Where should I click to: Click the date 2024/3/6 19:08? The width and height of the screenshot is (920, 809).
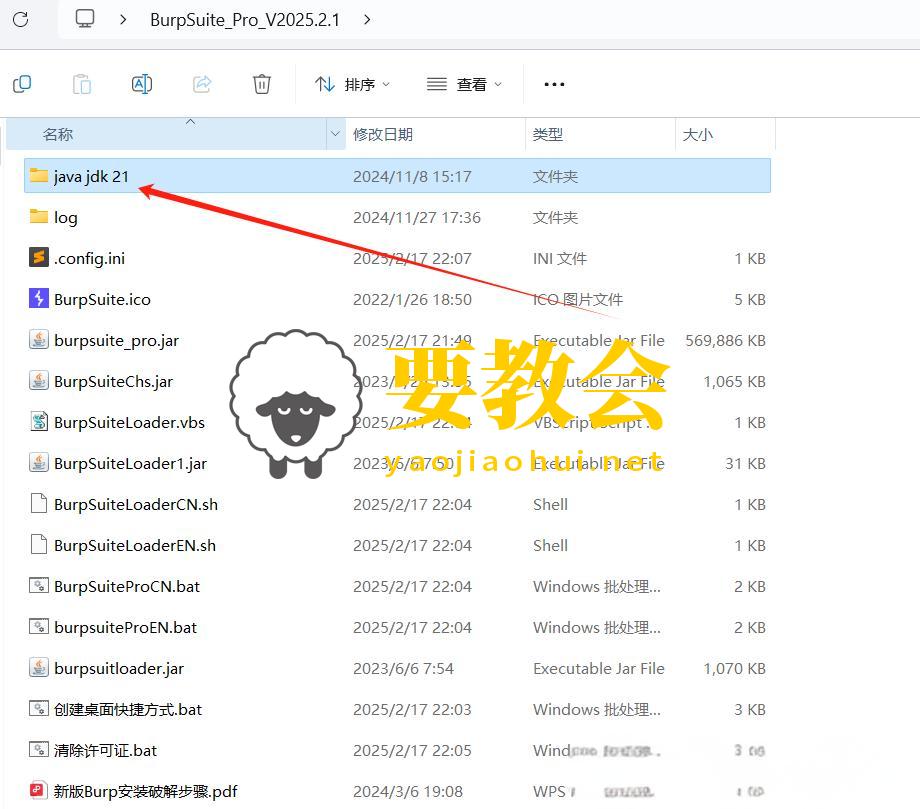(x=408, y=792)
